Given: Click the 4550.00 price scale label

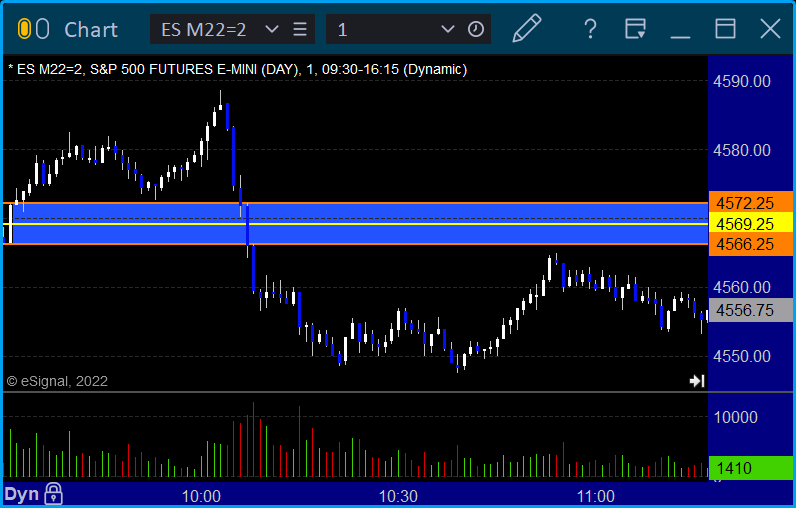Looking at the screenshot, I should 742,356.
